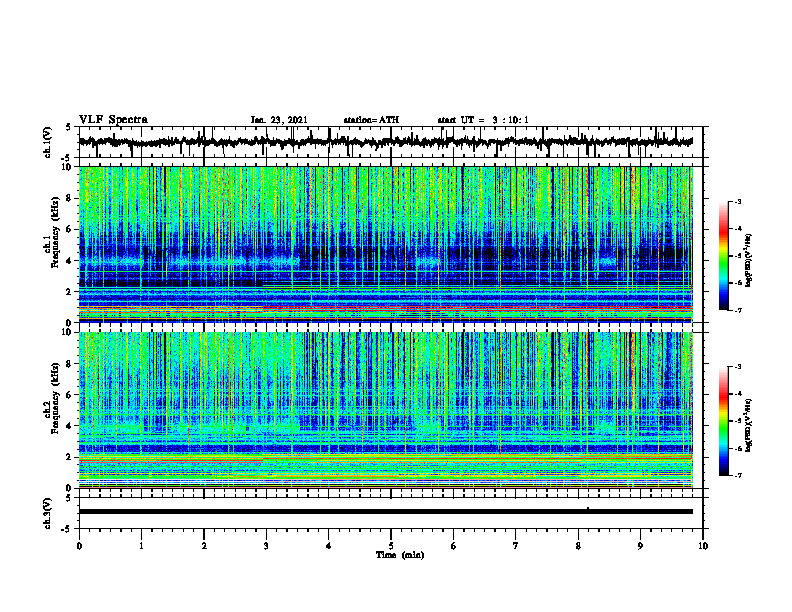This screenshot has width=792, height=612.
Task: Click the time axis tick label "1"
Action: point(141,546)
